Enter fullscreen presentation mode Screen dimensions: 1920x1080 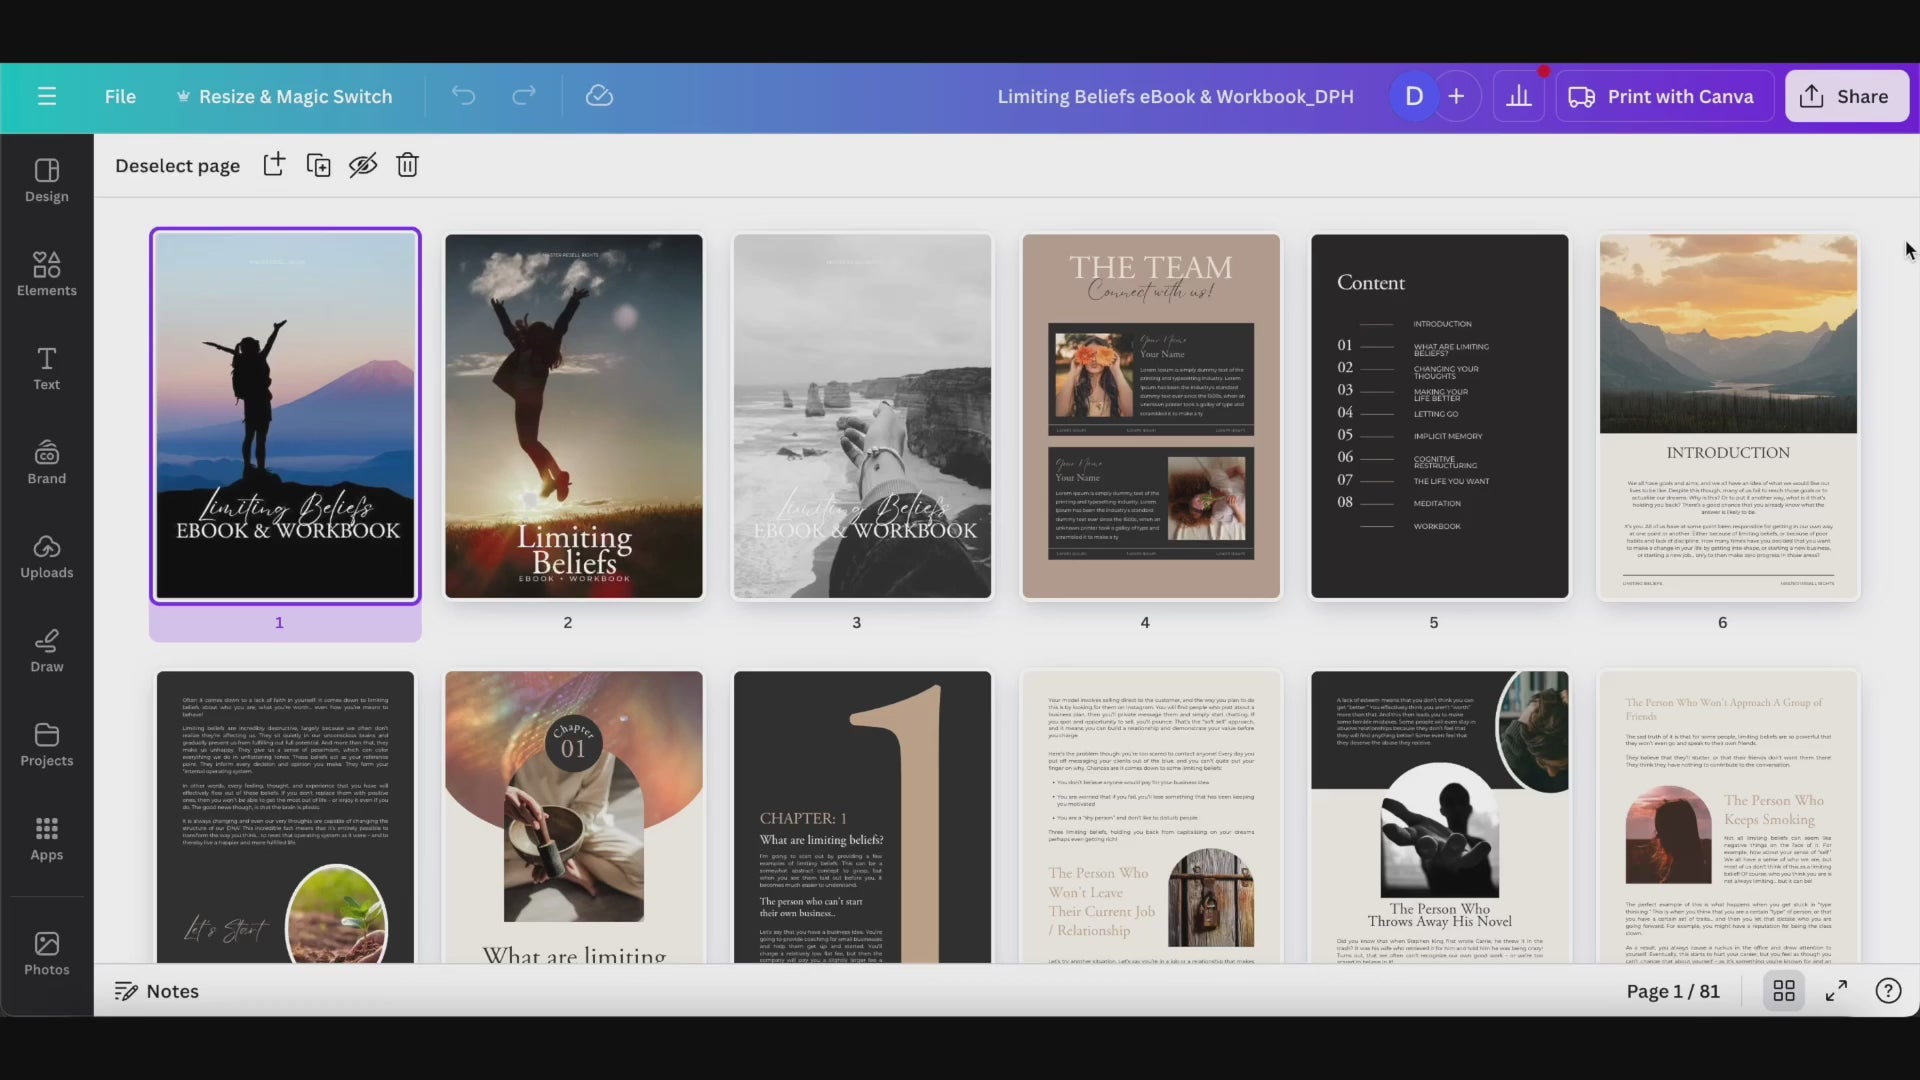click(1836, 991)
